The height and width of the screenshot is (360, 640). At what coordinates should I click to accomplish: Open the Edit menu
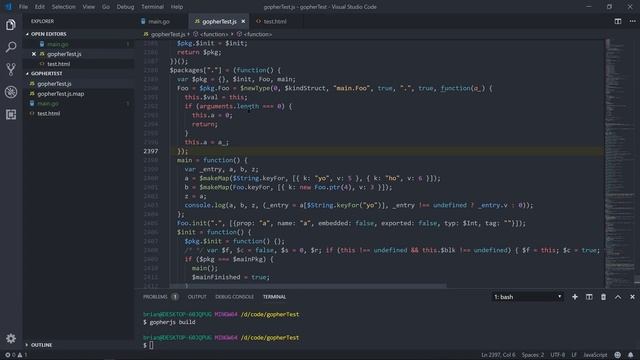[40, 7]
